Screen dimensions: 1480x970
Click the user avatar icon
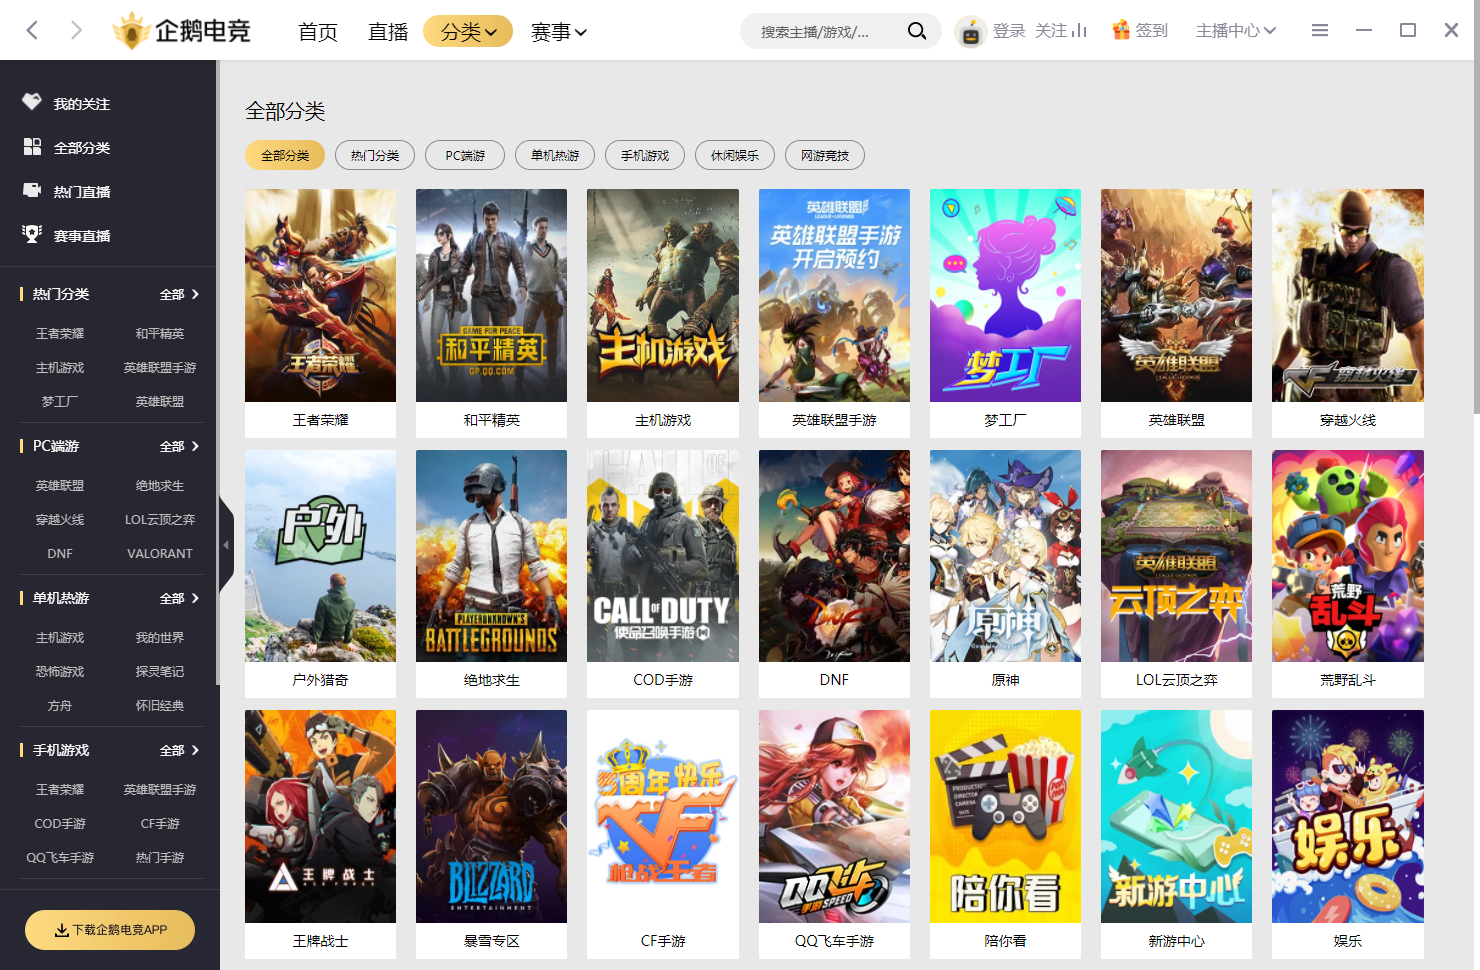pos(970,32)
